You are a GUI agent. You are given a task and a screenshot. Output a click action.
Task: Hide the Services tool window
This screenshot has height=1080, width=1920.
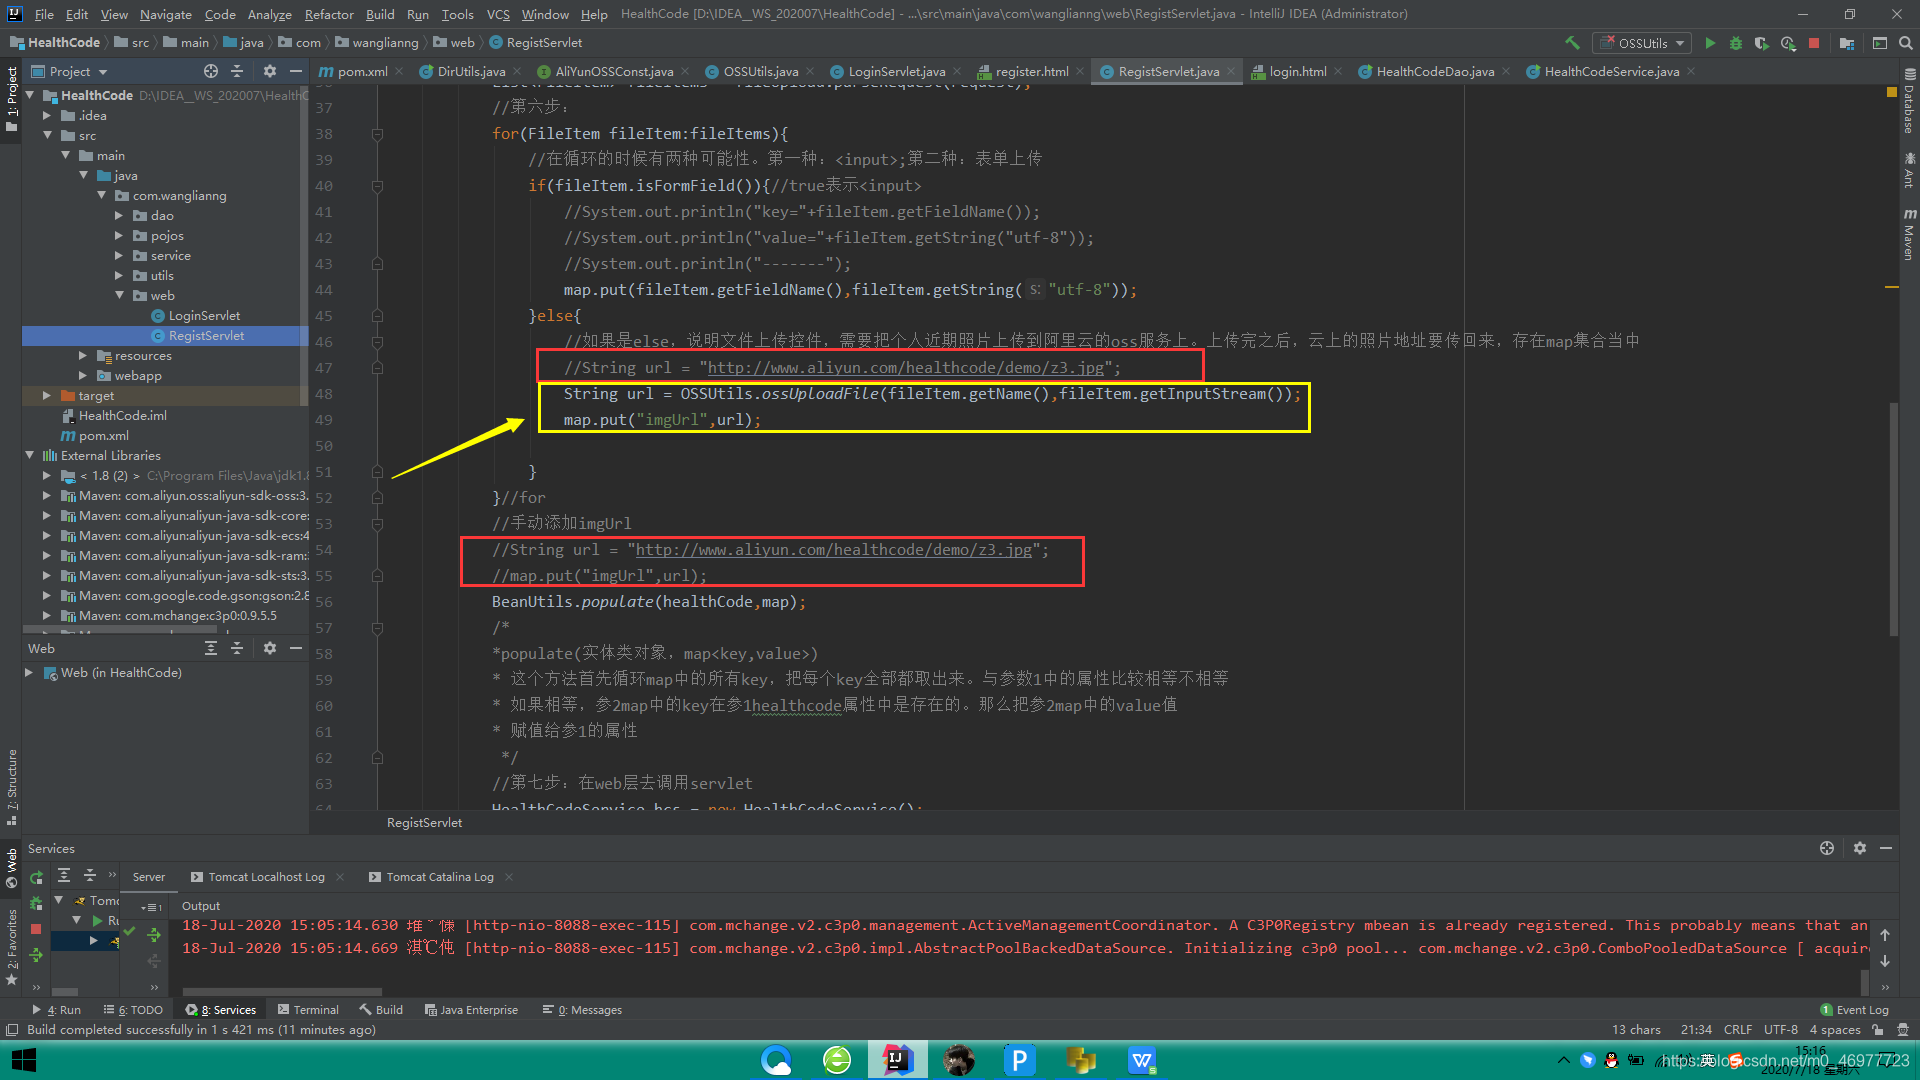1886,848
